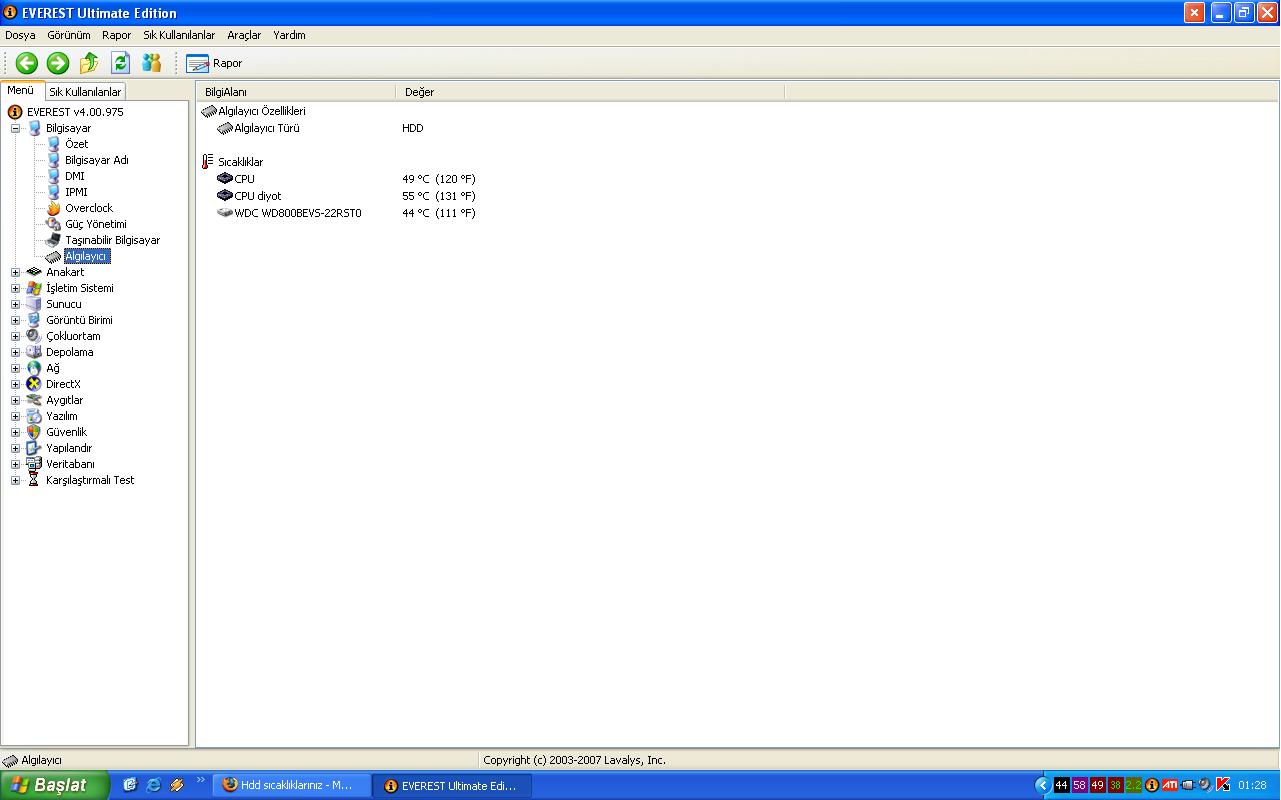The width and height of the screenshot is (1281, 800).
Task: Switch to the Sık Kullanılanlar tab
Action: click(85, 92)
